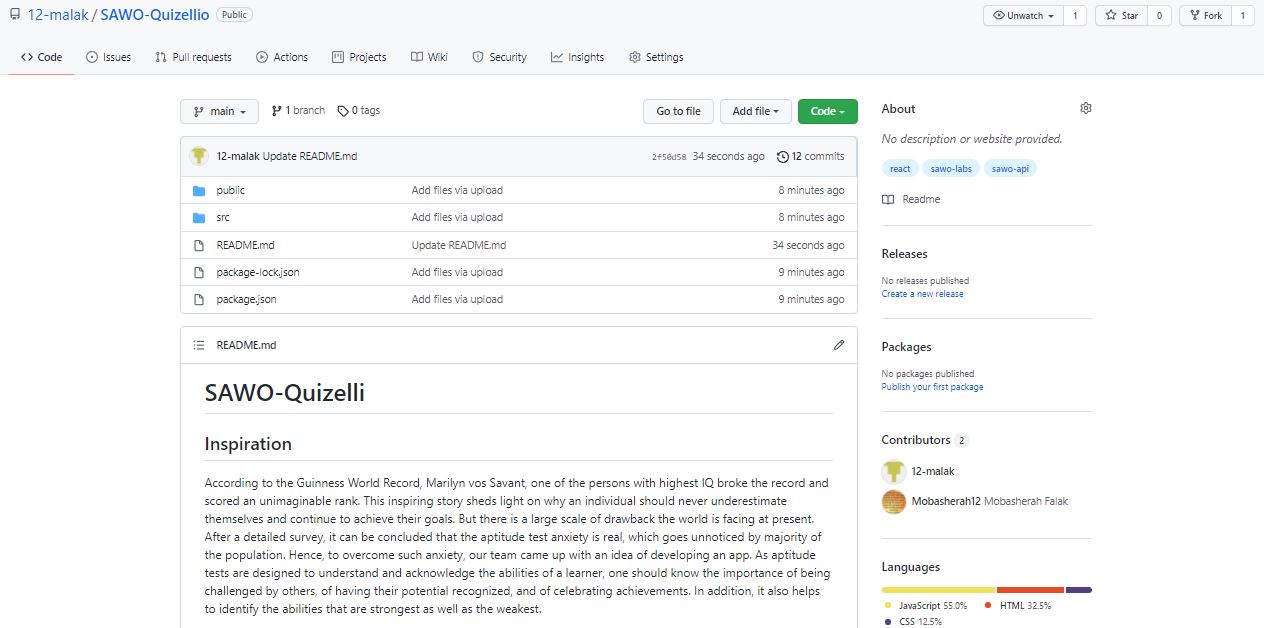Viewport: 1264px width, 628px height.
Task: Click orange HTML segment of language bar
Action: pos(1030,590)
